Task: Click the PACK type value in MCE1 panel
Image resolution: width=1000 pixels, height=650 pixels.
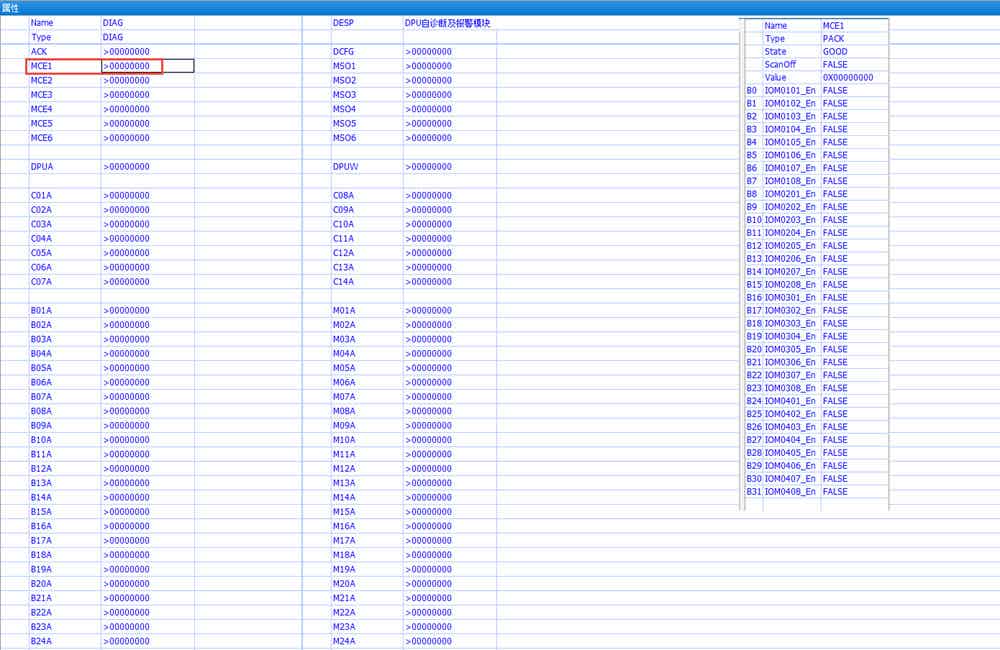Action: tap(834, 38)
